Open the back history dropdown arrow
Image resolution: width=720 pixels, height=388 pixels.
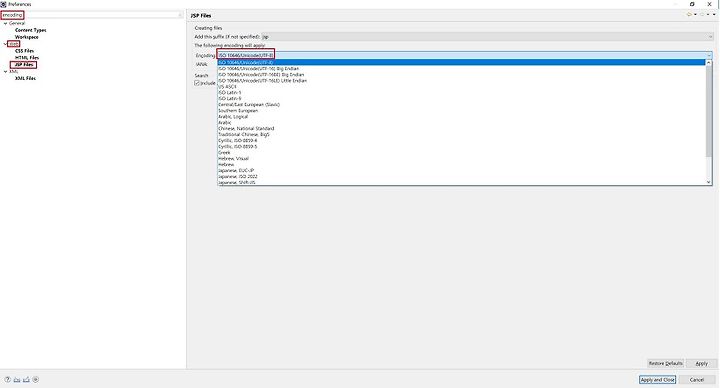click(x=695, y=15)
